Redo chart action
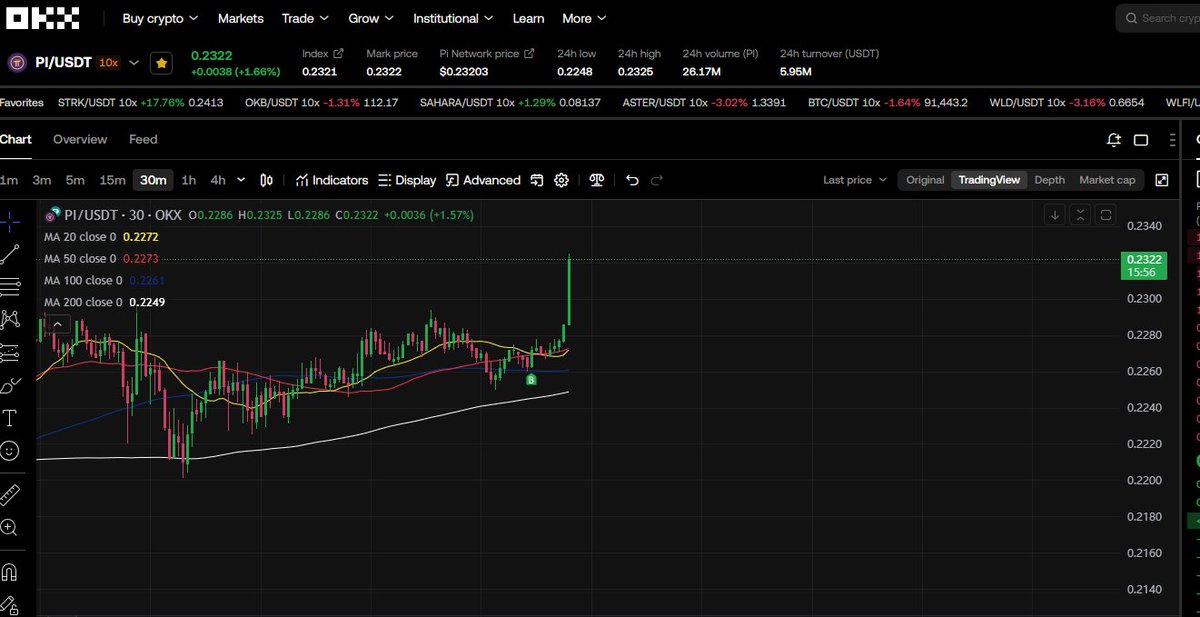The image size is (1200, 617). pyautogui.click(x=657, y=180)
